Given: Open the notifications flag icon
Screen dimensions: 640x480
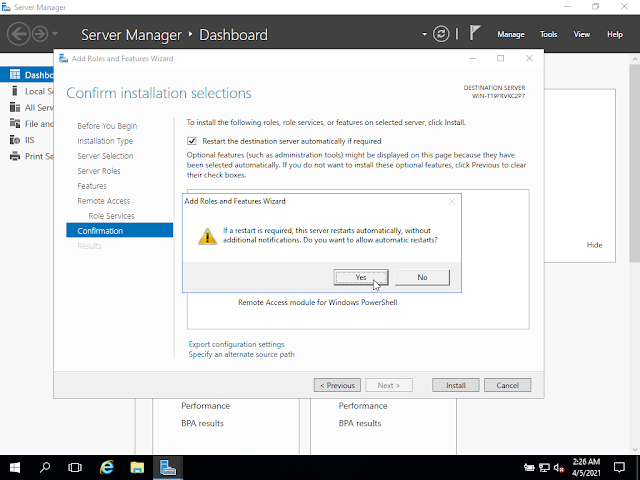Looking at the screenshot, I should click(474, 33).
